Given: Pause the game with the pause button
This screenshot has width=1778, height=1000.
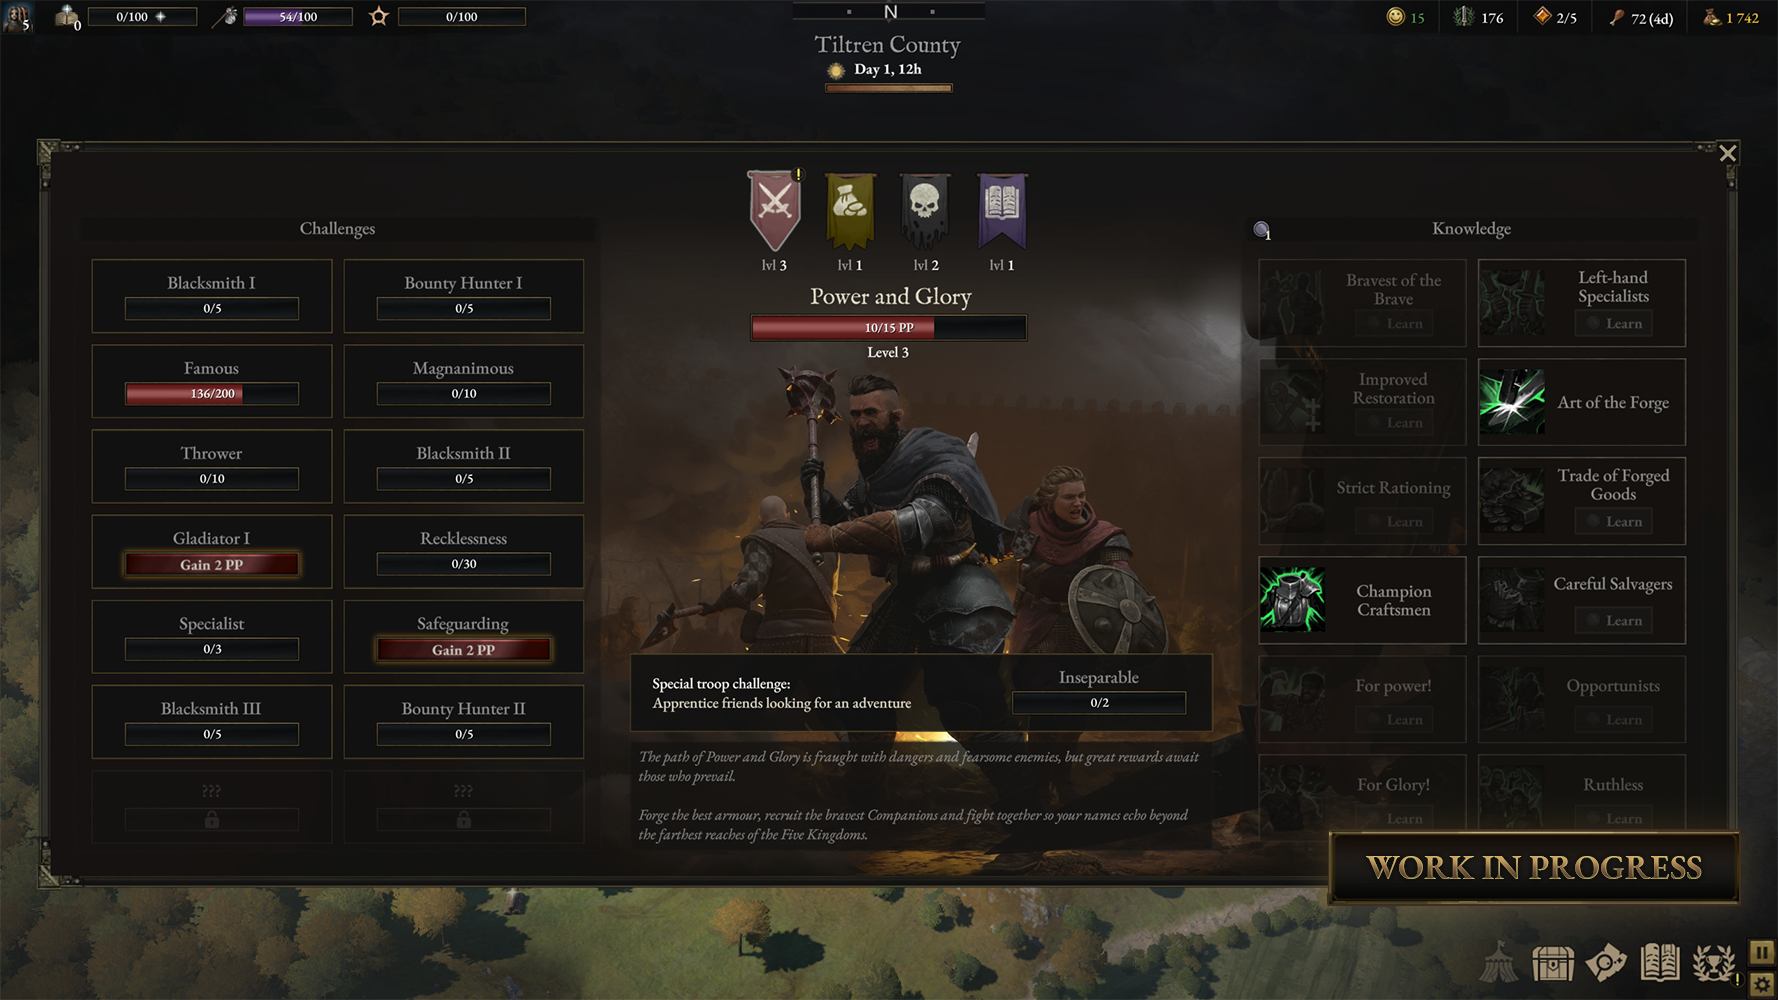Looking at the screenshot, I should [x=1762, y=952].
